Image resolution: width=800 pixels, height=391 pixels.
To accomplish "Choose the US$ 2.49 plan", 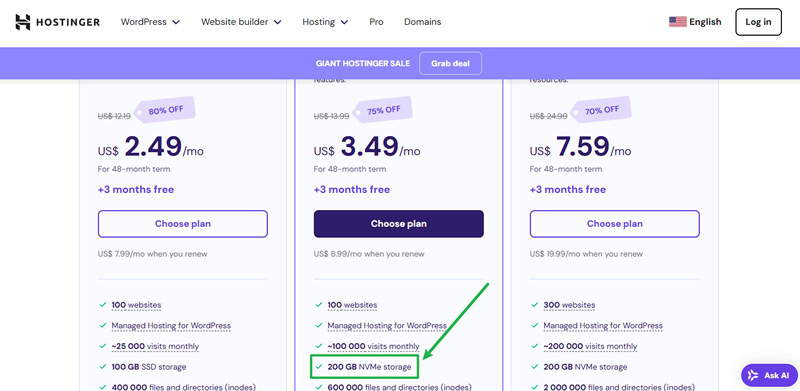I will pyautogui.click(x=183, y=224).
